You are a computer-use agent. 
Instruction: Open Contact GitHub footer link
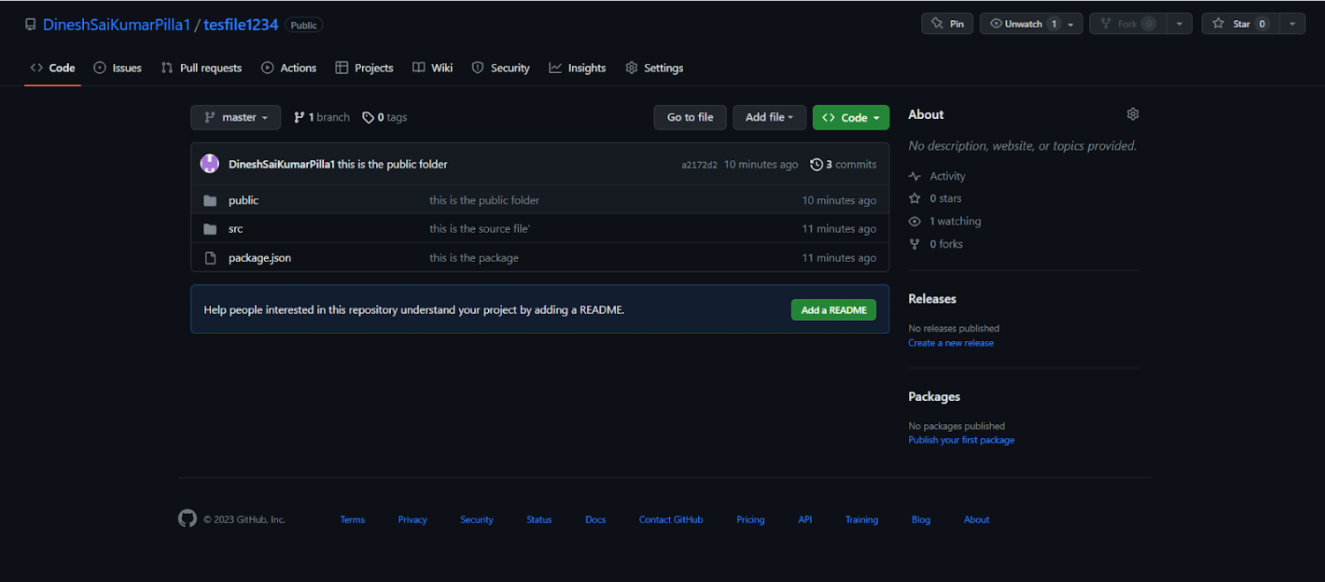tap(671, 520)
